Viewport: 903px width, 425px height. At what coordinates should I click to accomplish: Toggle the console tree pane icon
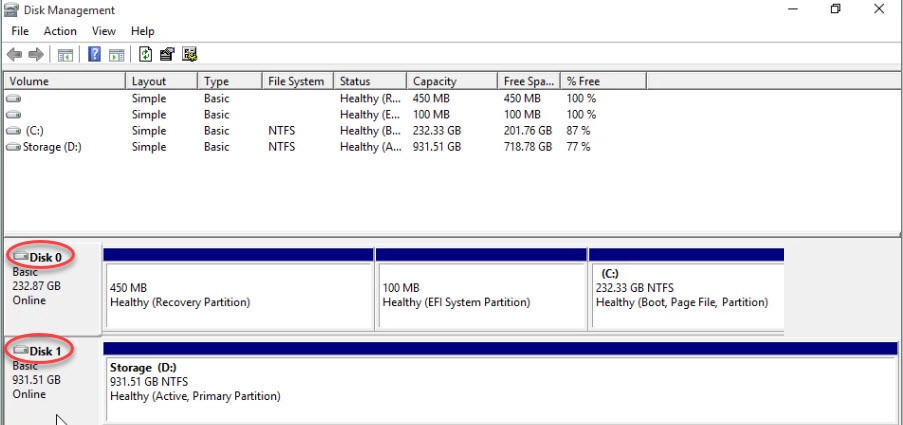pyautogui.click(x=65, y=54)
